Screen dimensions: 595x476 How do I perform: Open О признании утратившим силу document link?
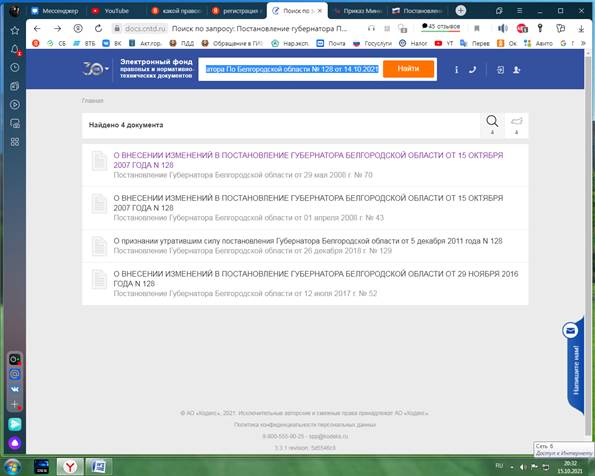pos(308,241)
